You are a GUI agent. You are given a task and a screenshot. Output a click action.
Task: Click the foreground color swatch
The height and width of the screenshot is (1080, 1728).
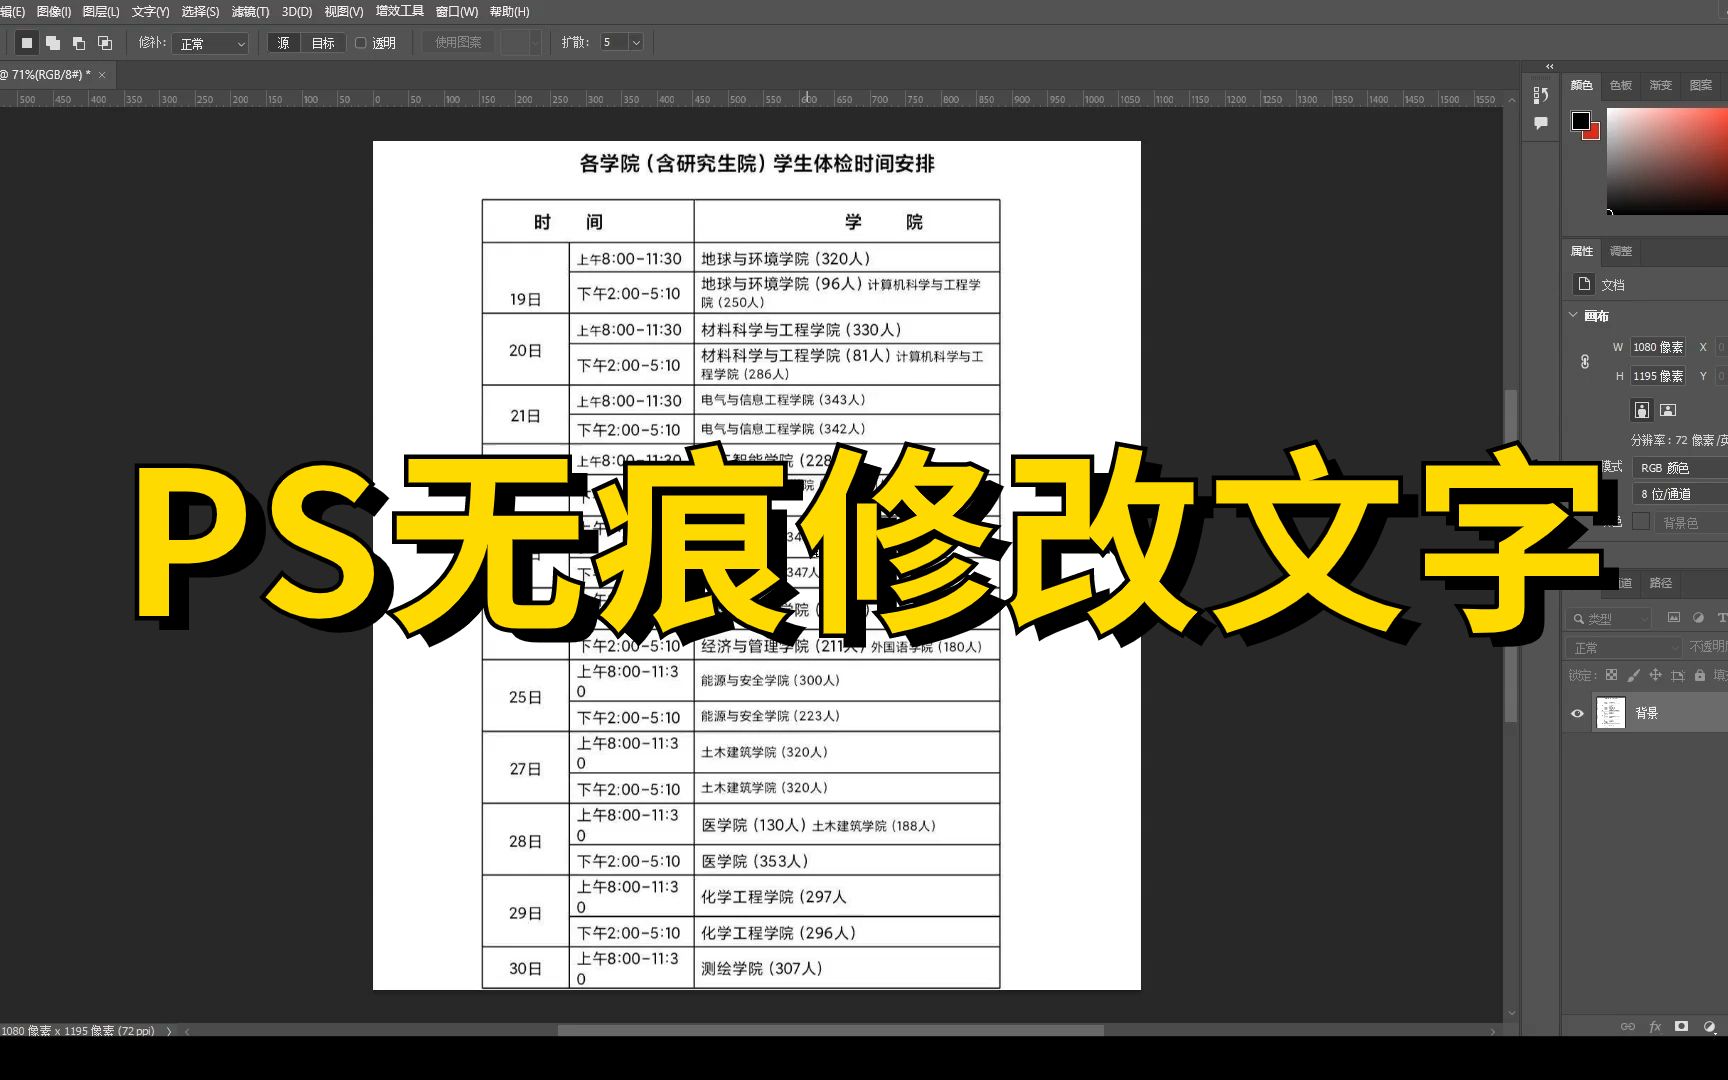[x=1581, y=121]
